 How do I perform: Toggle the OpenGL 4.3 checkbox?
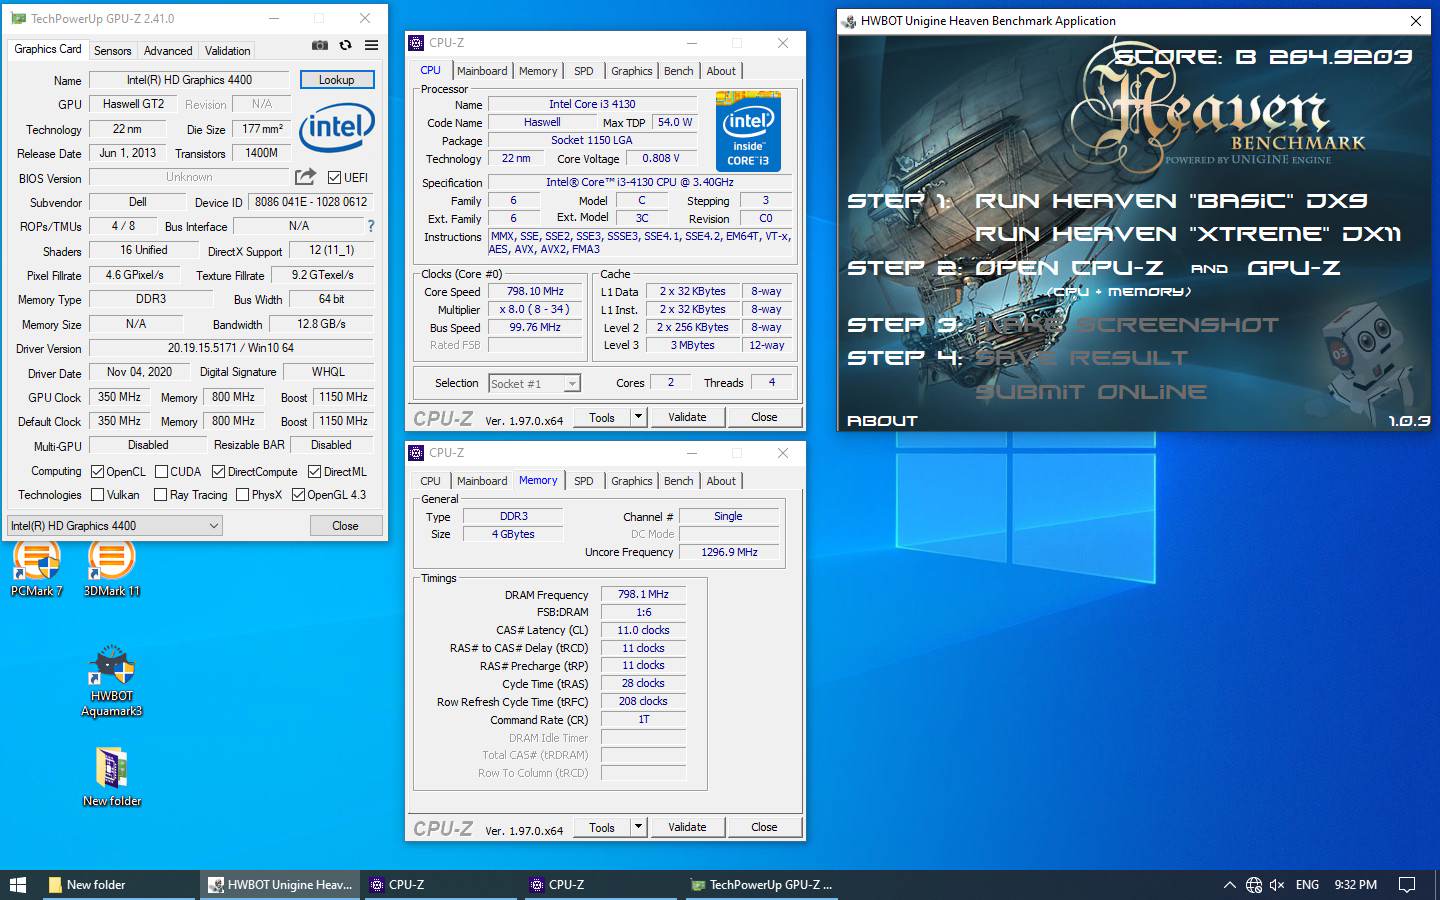(x=298, y=494)
